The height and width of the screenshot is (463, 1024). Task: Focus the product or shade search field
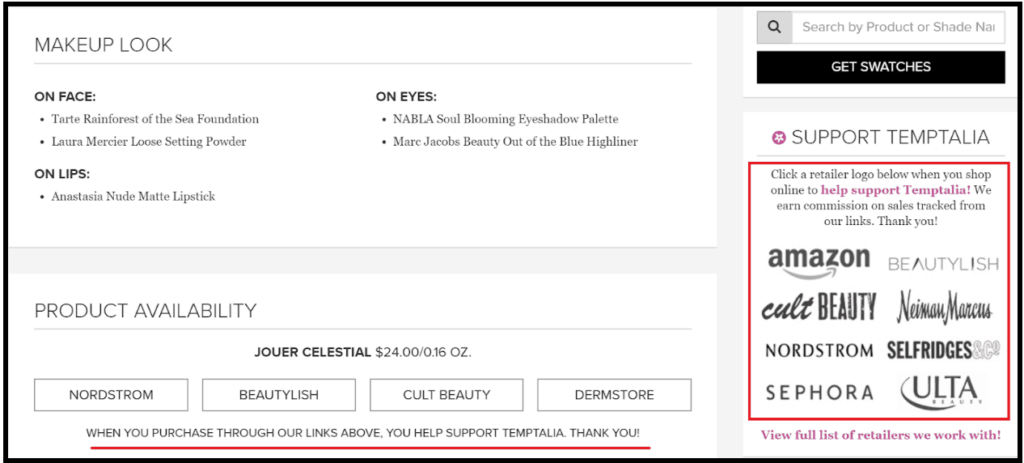[899, 28]
